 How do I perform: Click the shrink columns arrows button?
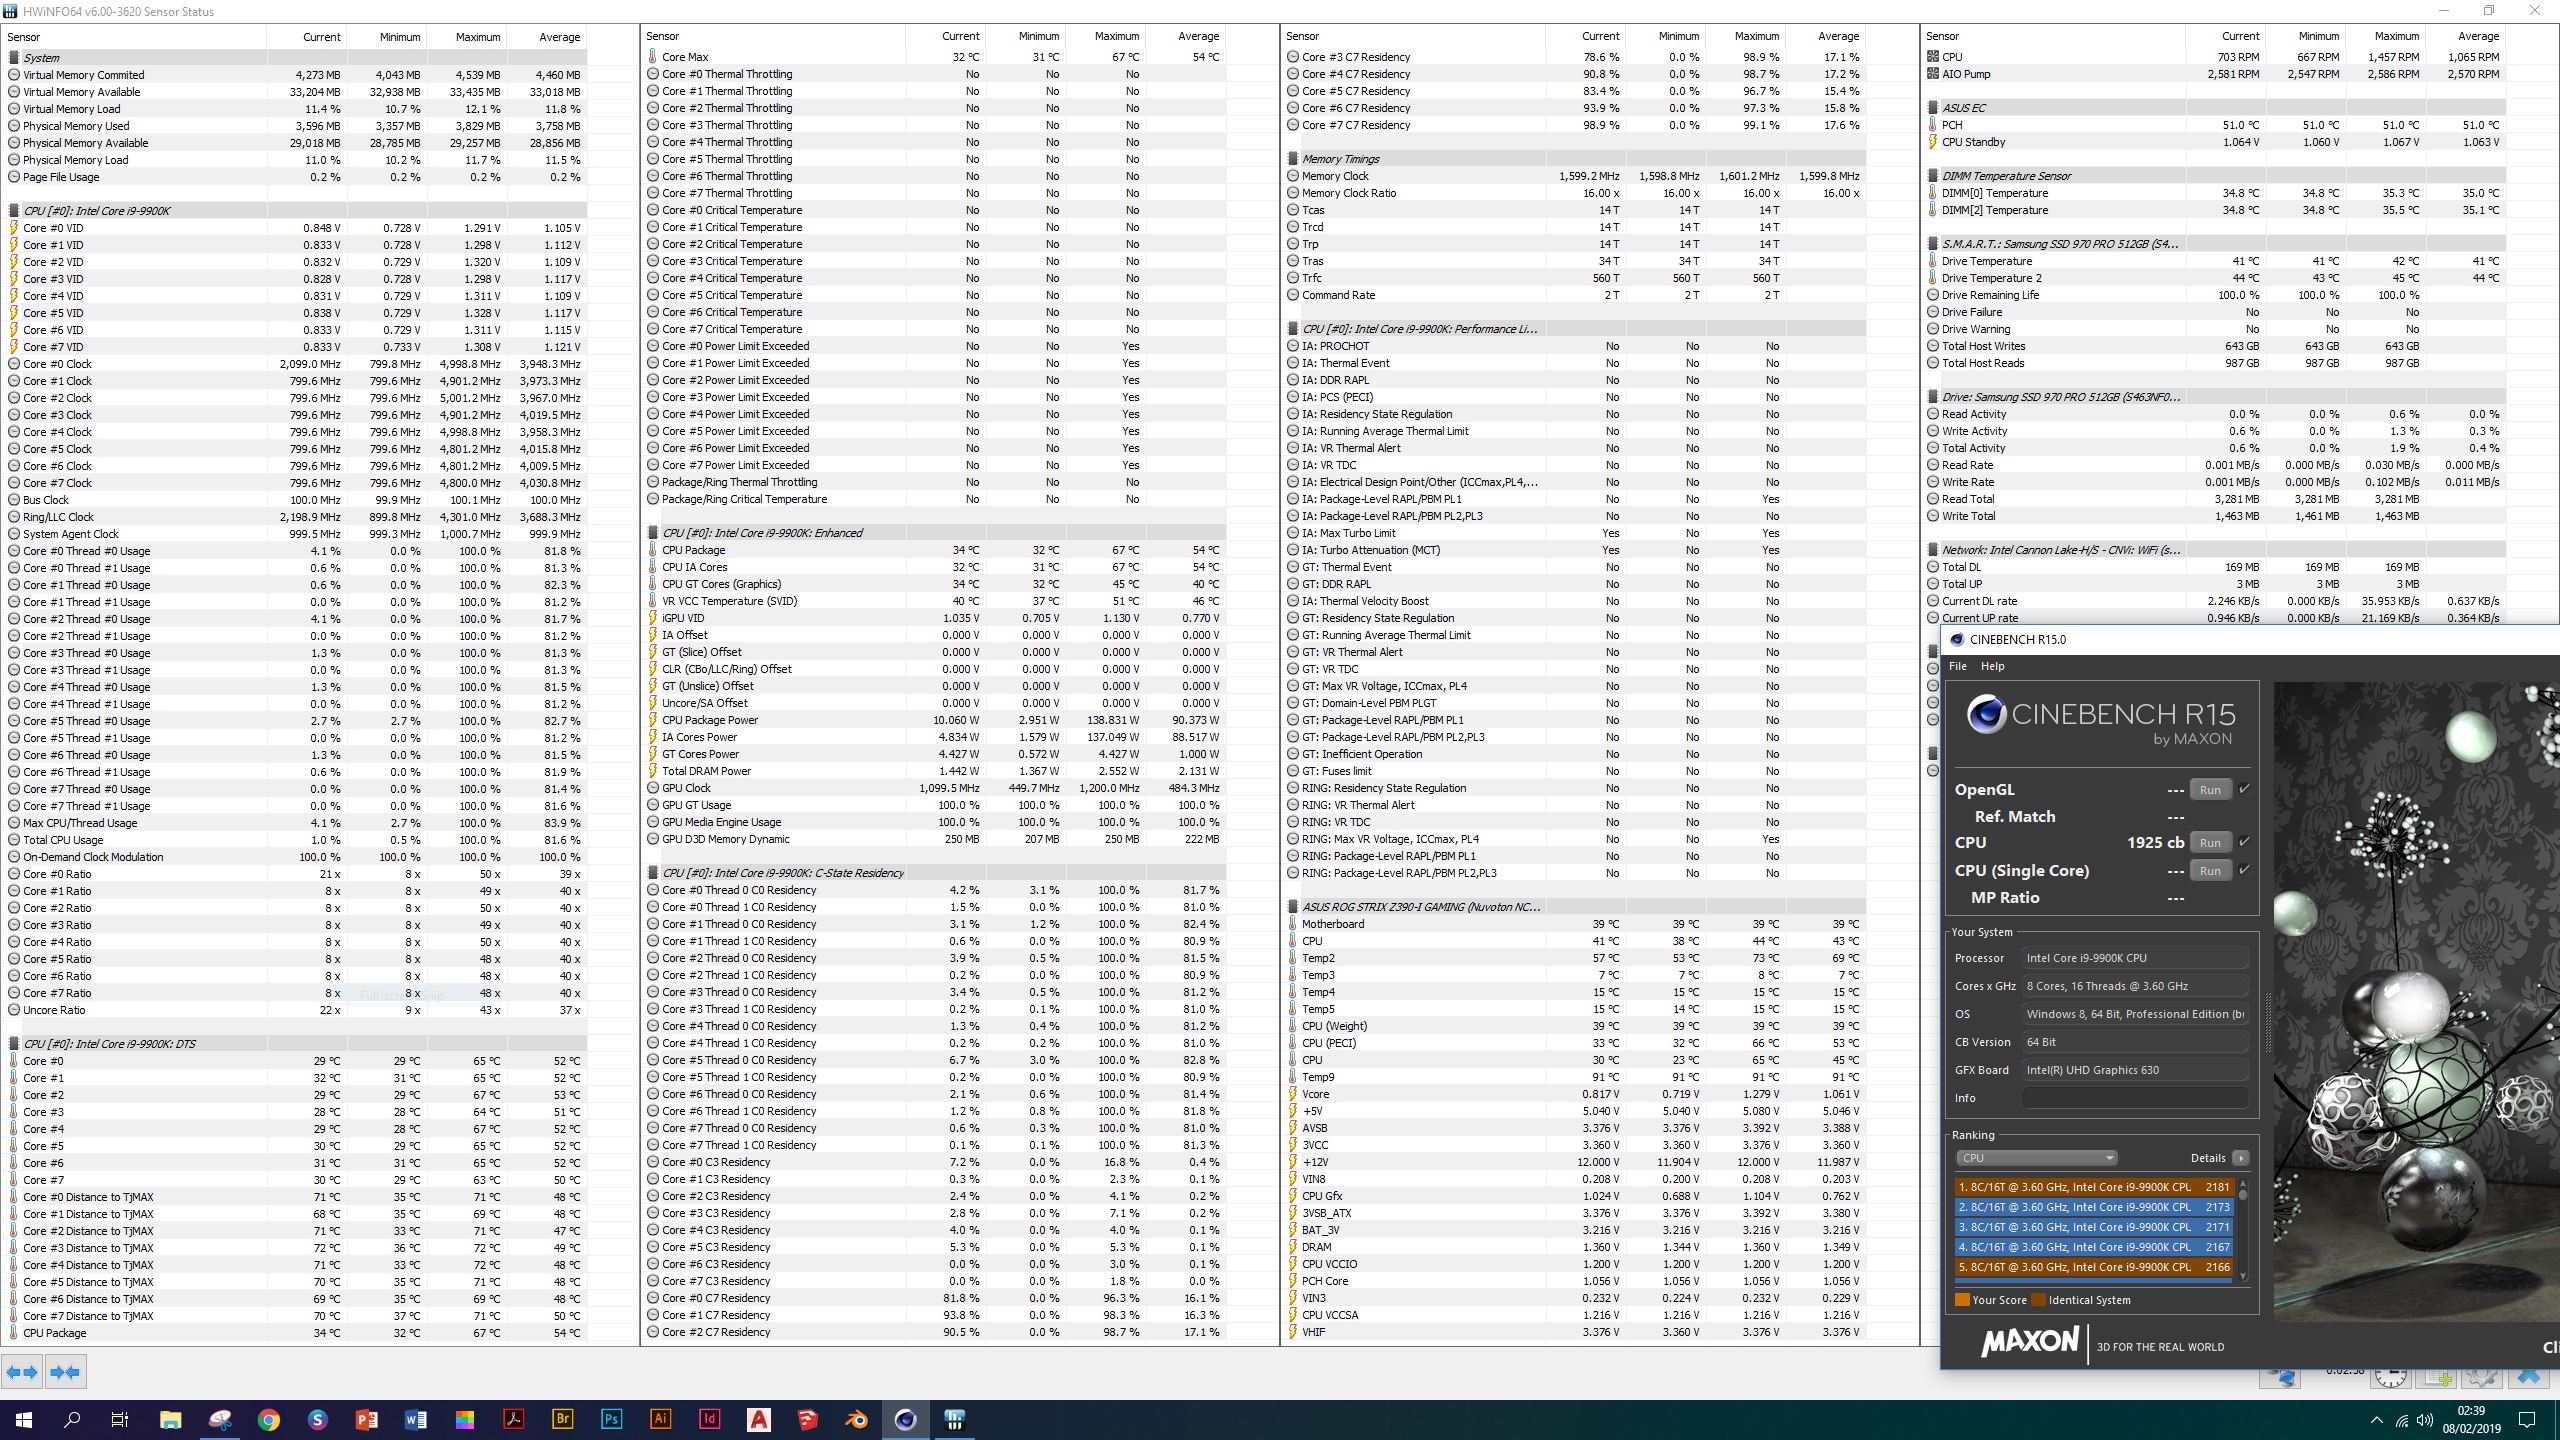click(x=66, y=1372)
